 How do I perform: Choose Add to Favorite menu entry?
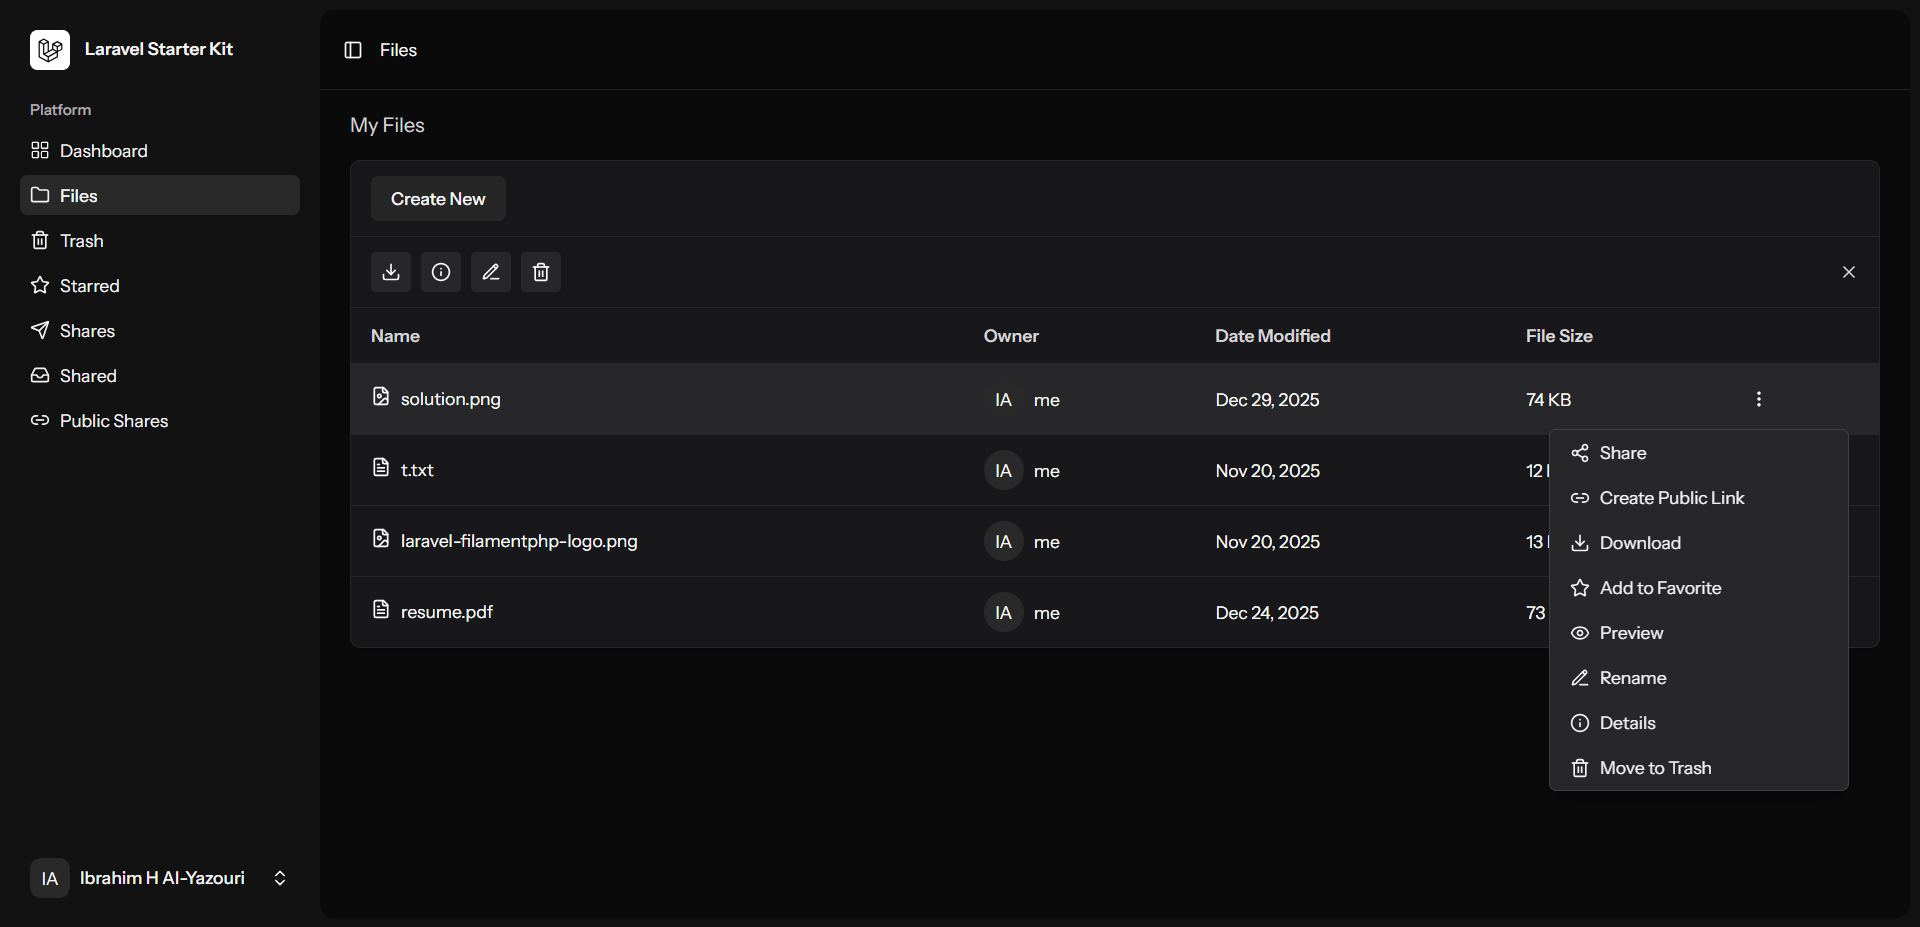(1699, 588)
